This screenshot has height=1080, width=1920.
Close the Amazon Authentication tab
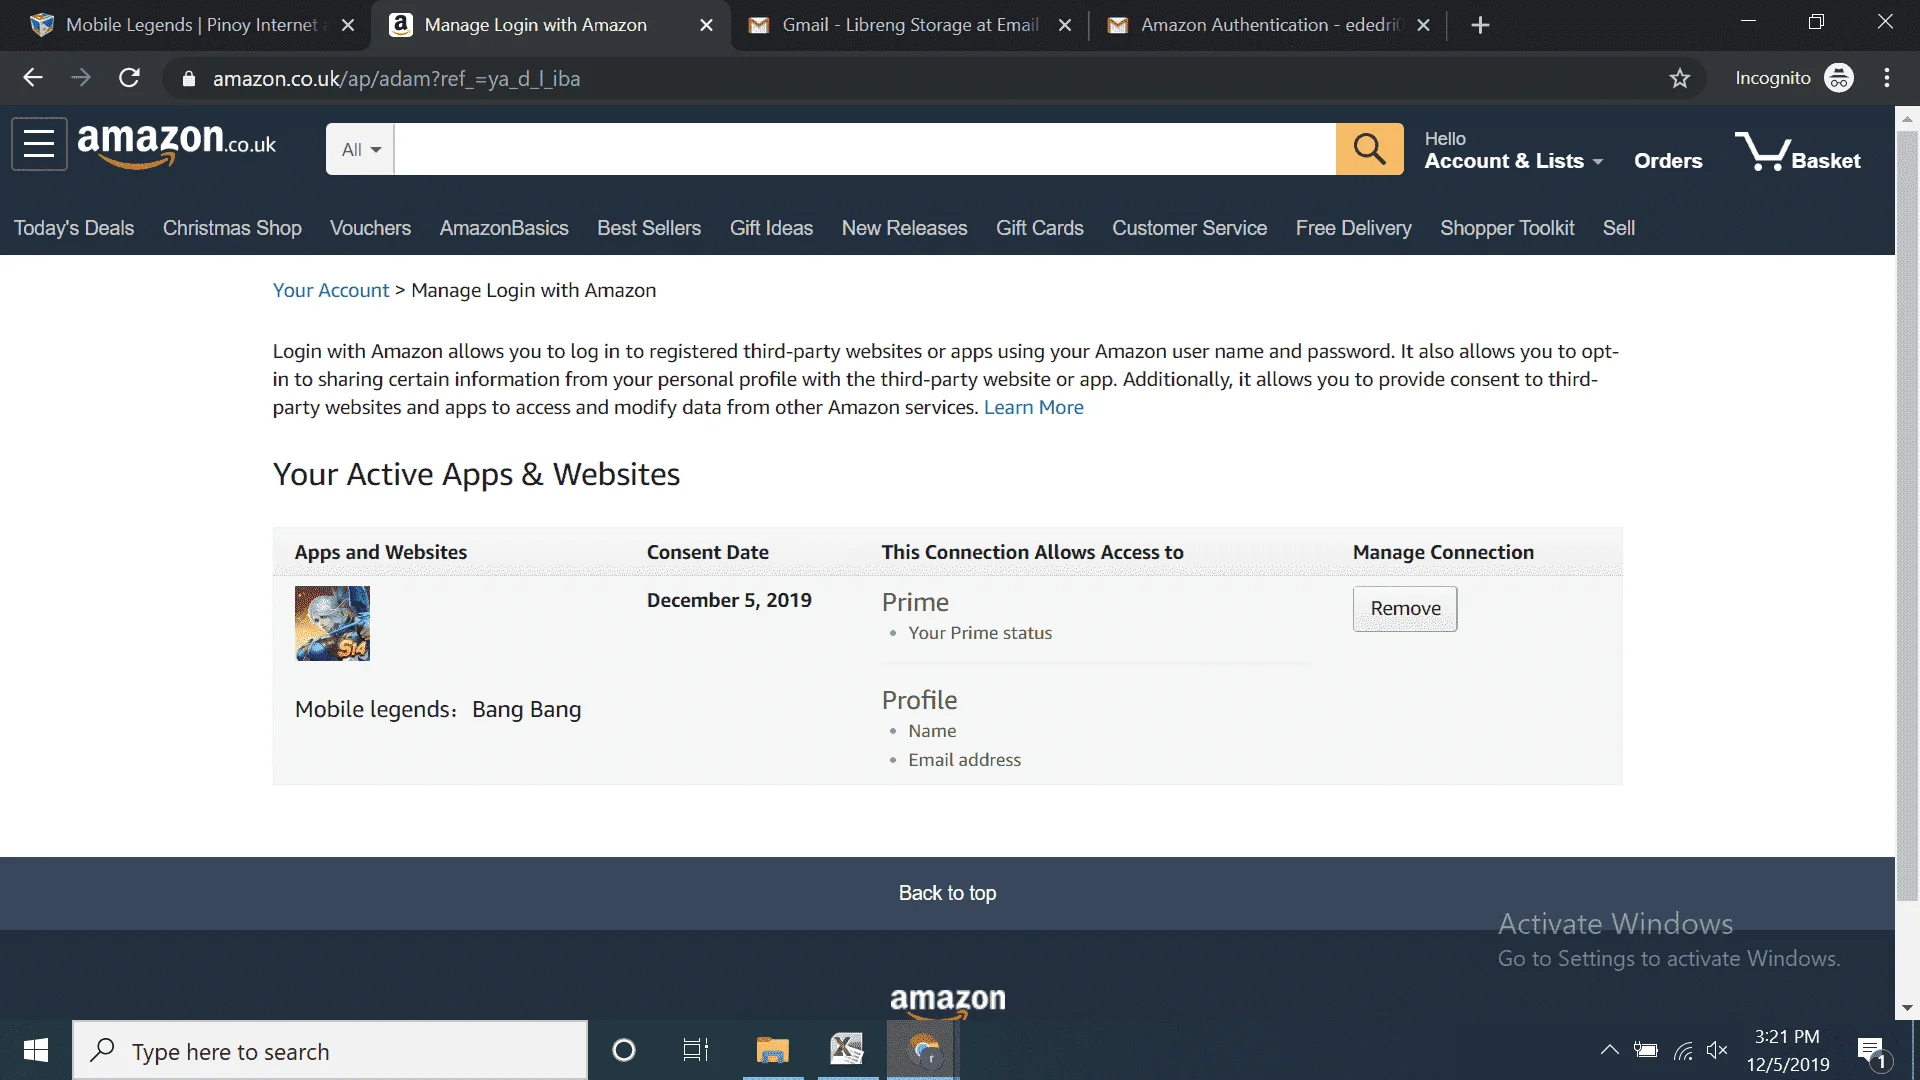(1423, 25)
